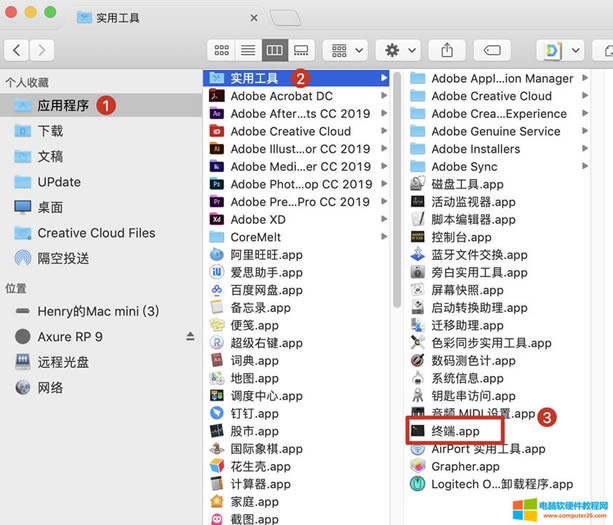This screenshot has width=613, height=525.
Task: Select 阿里旺旺.app icon
Action: pyautogui.click(x=217, y=254)
